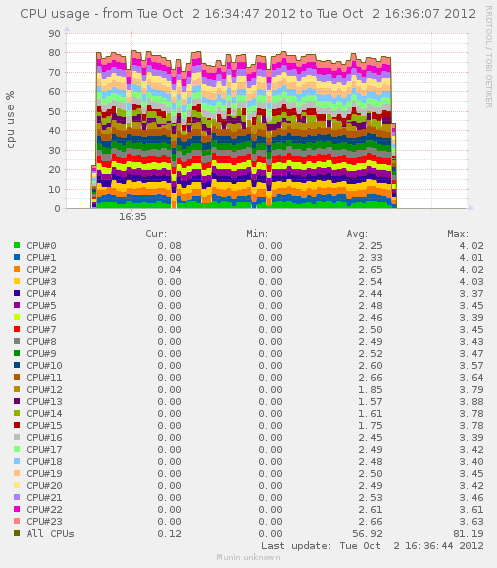Click the green CPU#0 legend swatch
497x568 pixels.
tap(17, 245)
